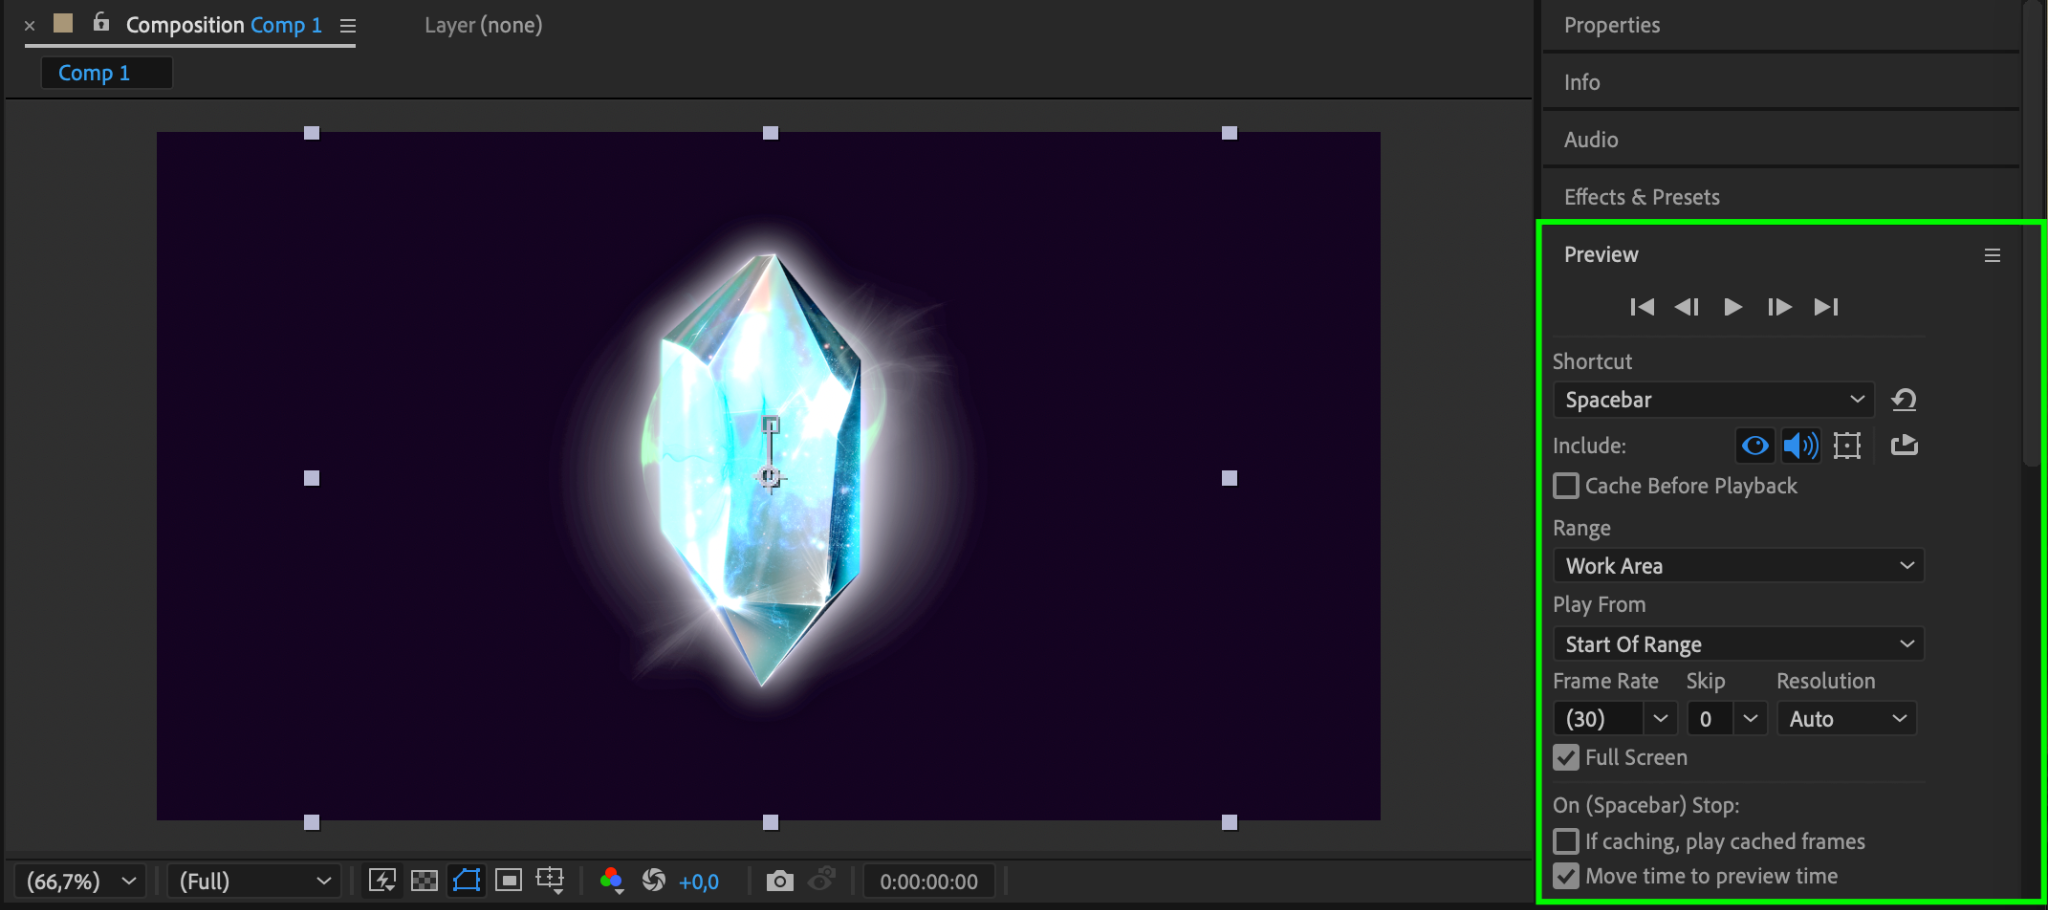Click the crystal layer's top-right transform handle
The width and height of the screenshot is (2048, 910).
pos(1230,133)
